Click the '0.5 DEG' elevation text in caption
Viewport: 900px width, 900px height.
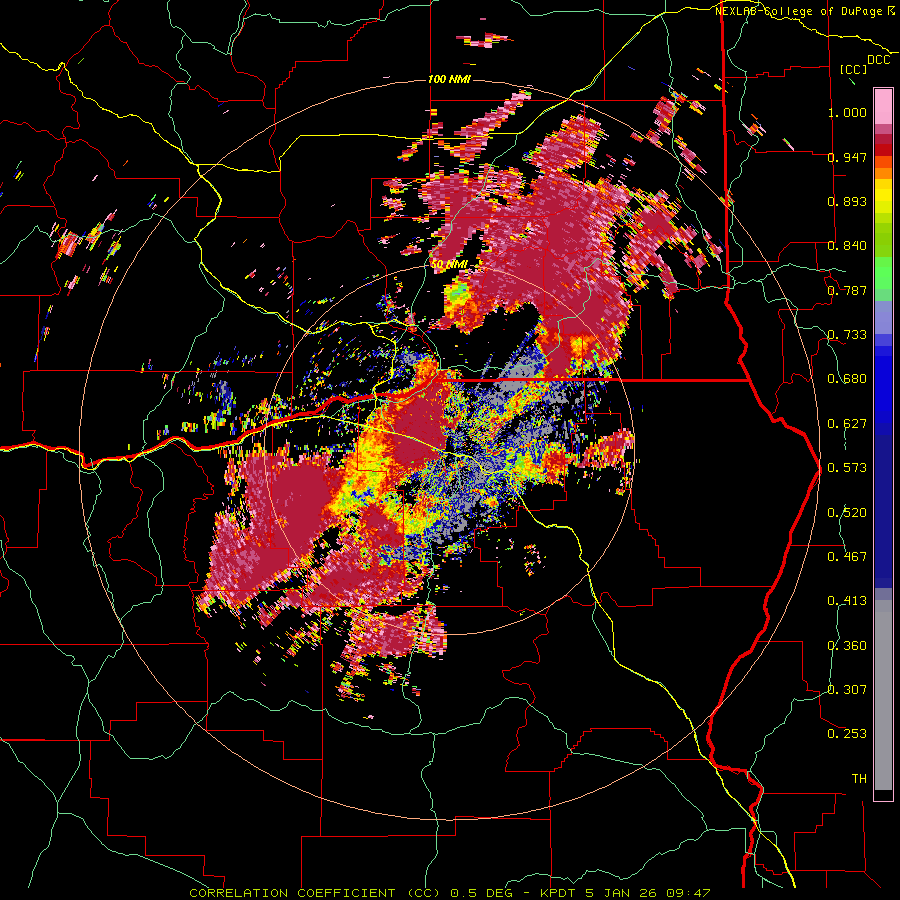point(482,893)
